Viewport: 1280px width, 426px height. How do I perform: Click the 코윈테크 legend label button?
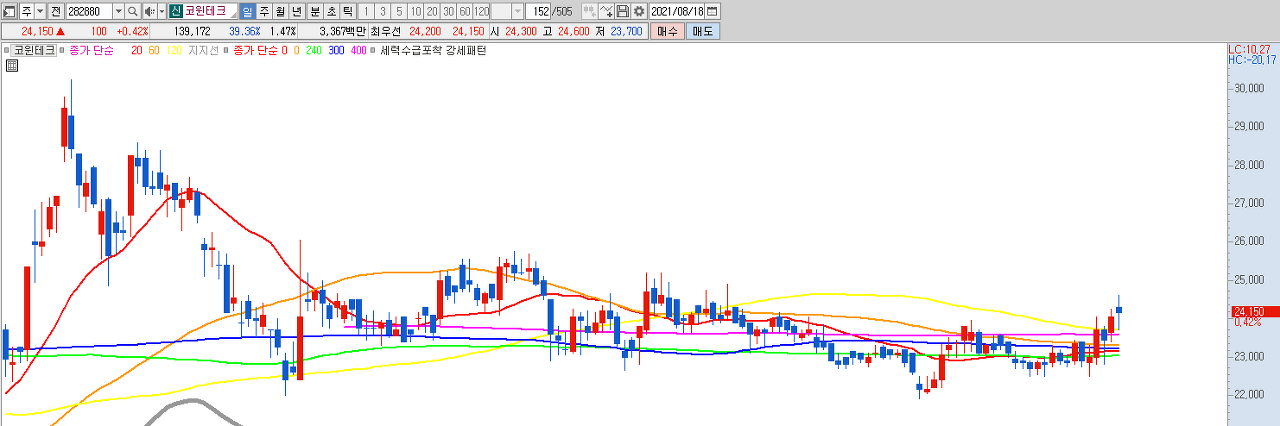click(x=33, y=50)
